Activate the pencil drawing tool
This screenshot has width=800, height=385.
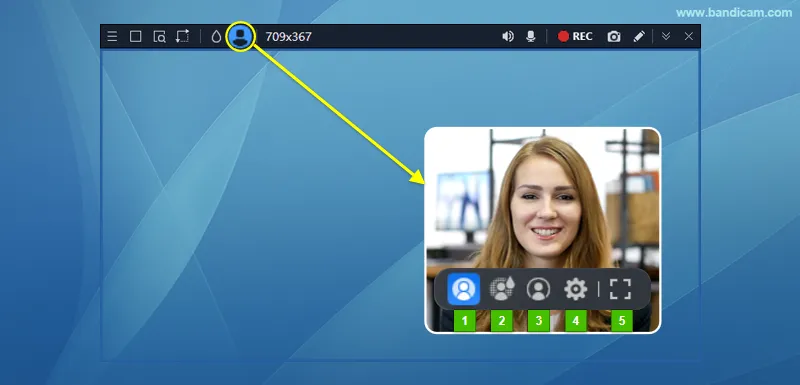(639, 37)
